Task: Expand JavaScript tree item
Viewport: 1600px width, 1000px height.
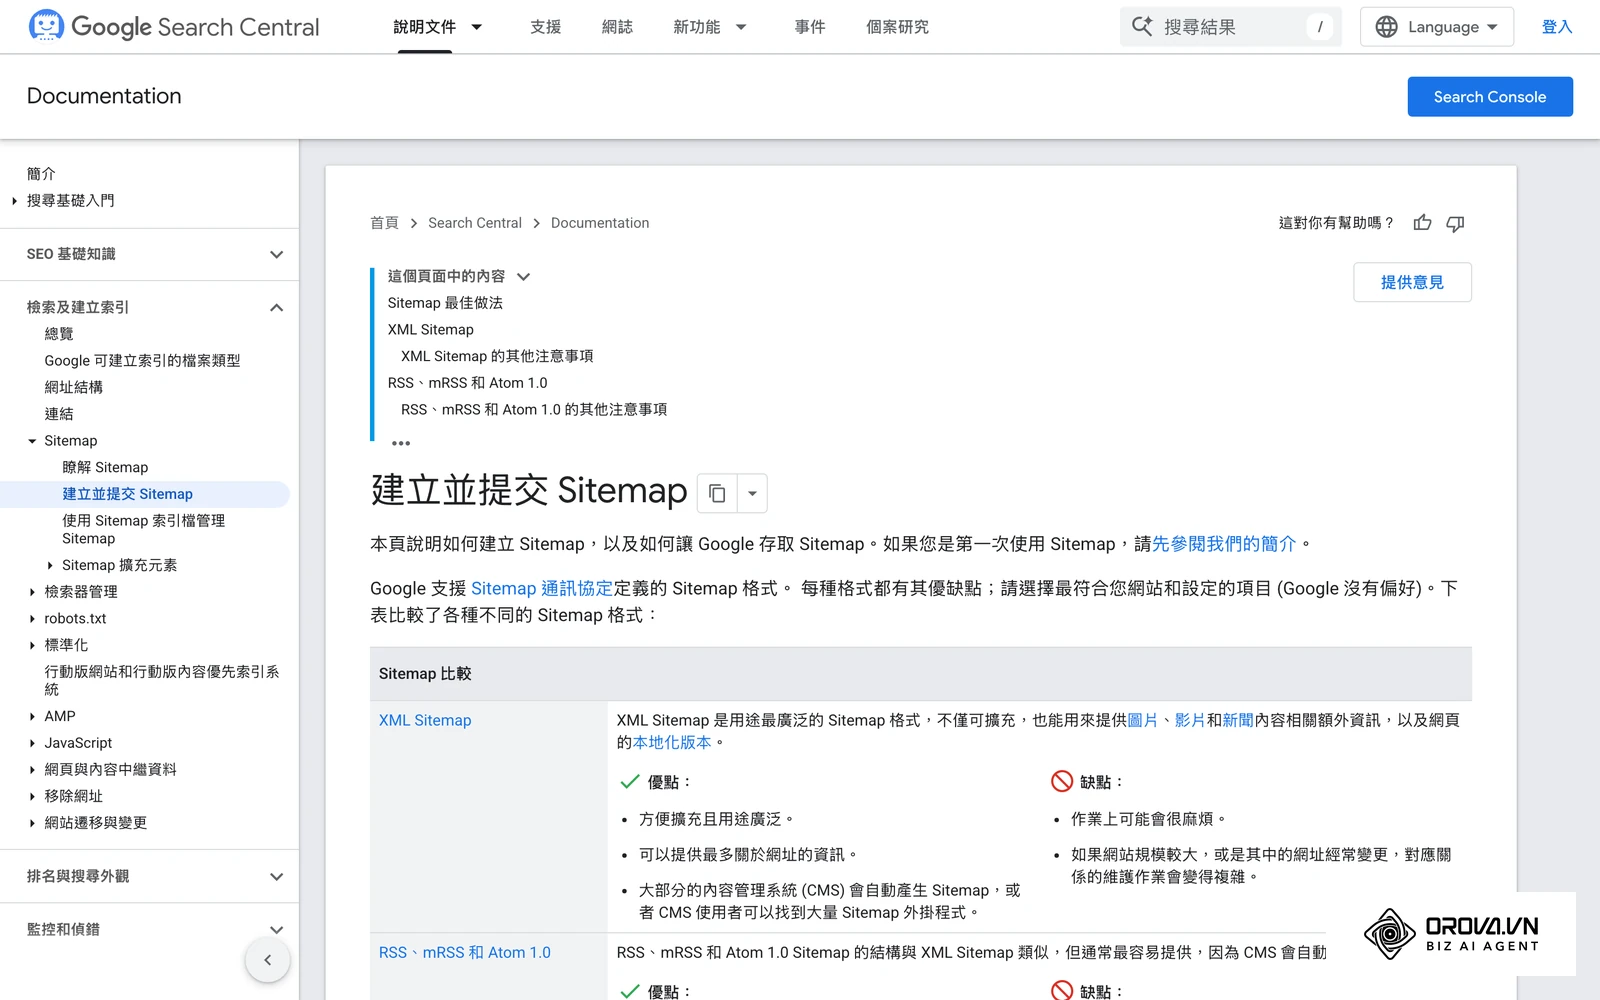Action: coord(32,743)
